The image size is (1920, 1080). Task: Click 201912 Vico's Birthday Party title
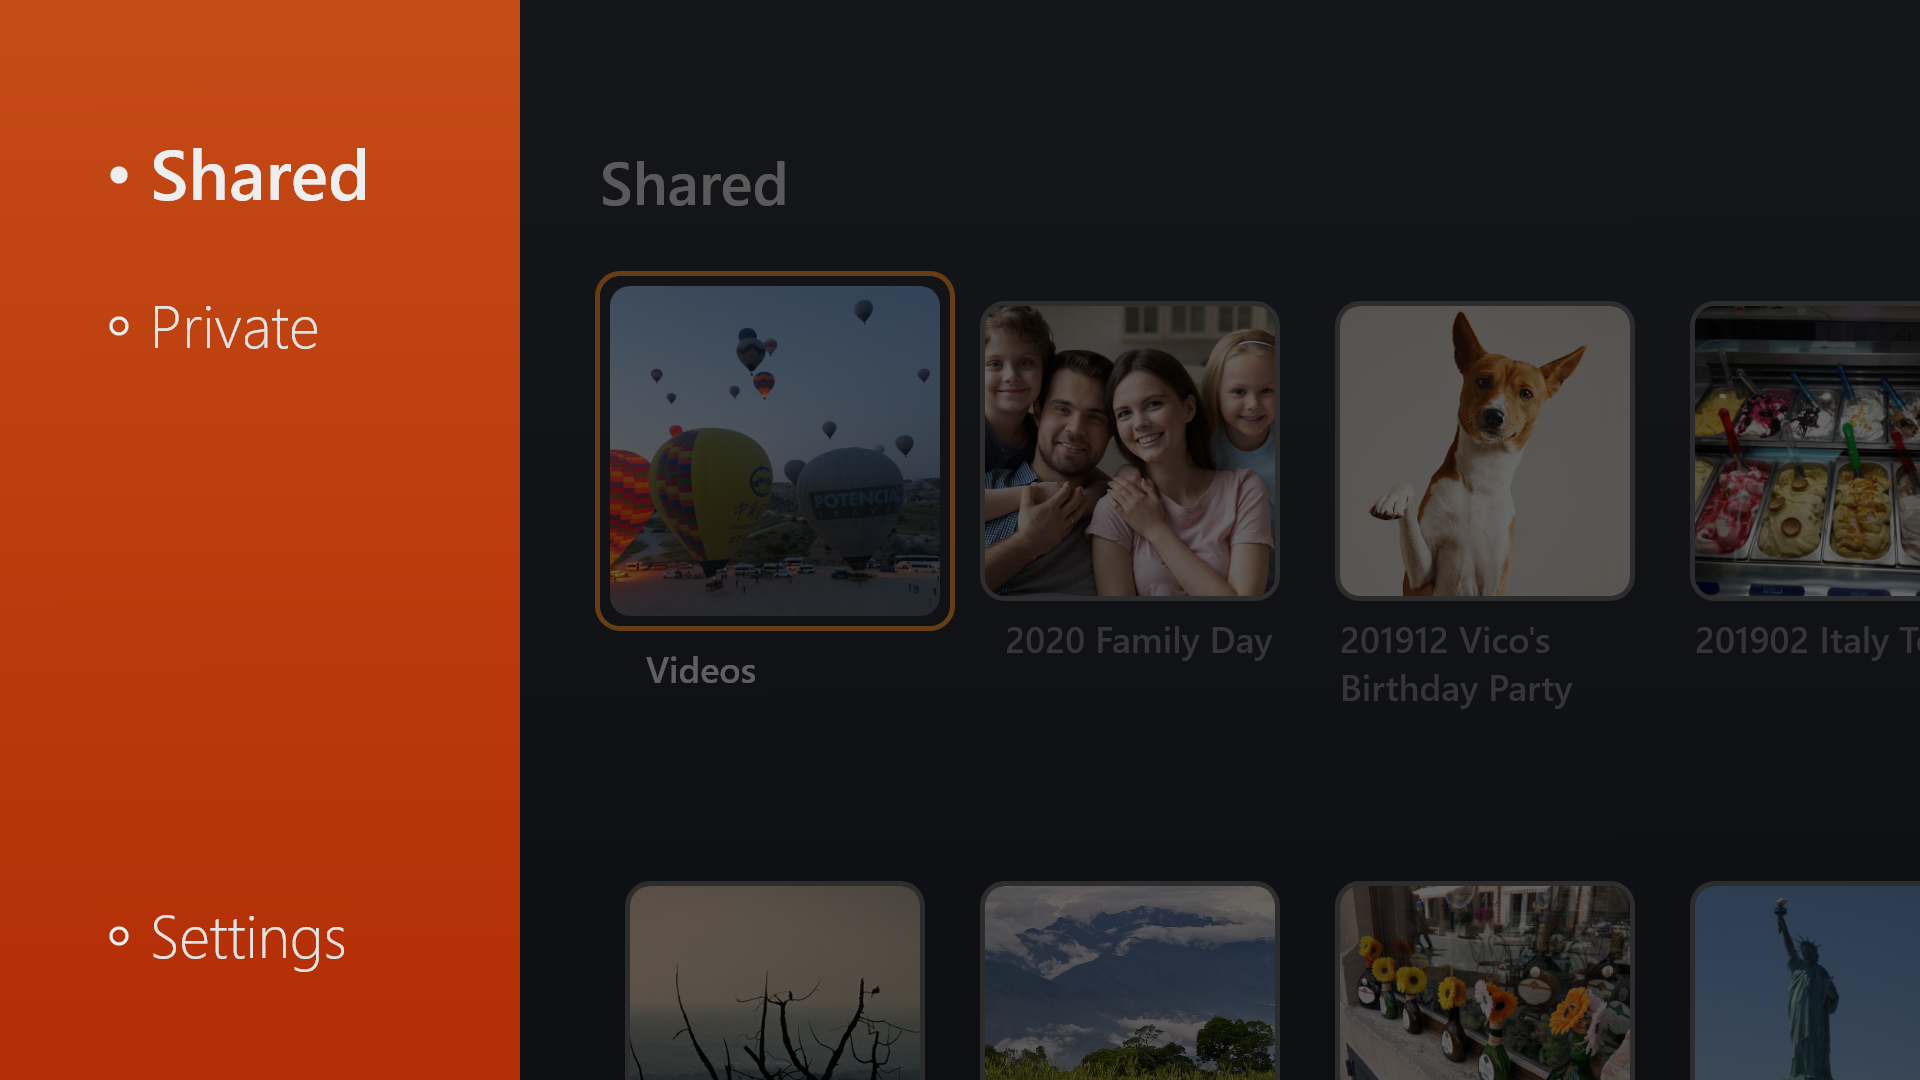tap(1456, 665)
